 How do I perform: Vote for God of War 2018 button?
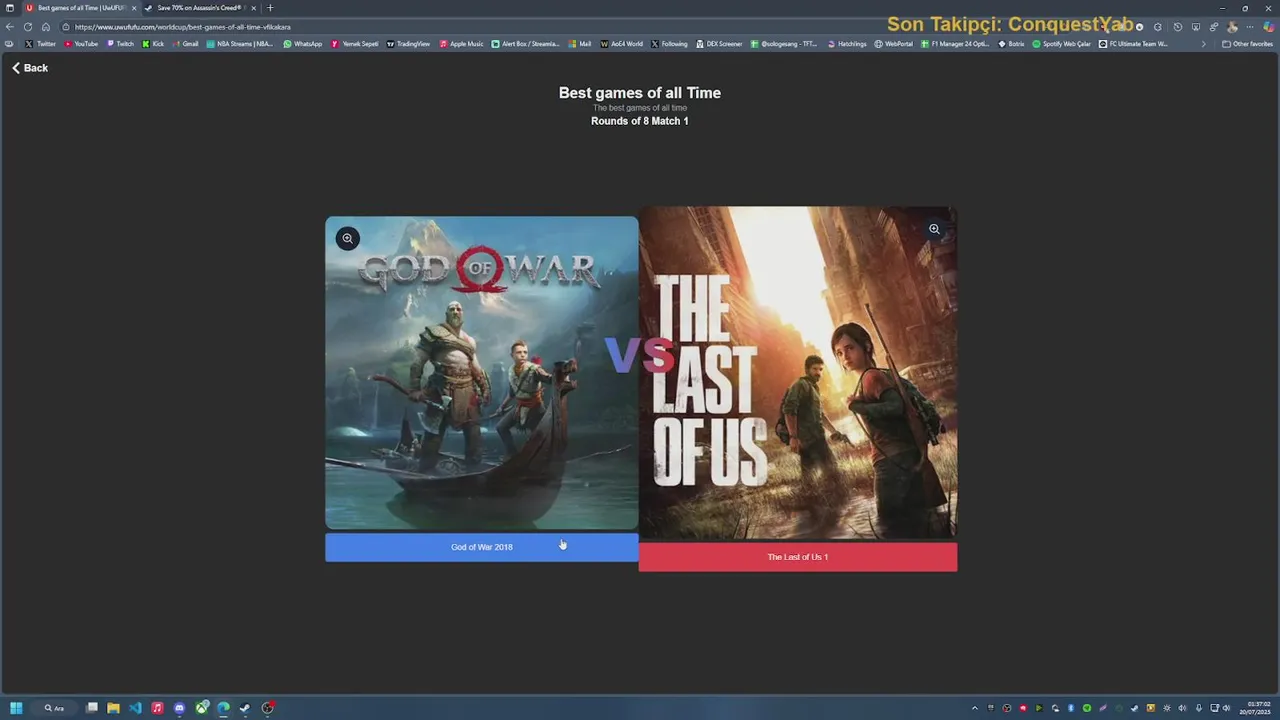[x=481, y=547]
